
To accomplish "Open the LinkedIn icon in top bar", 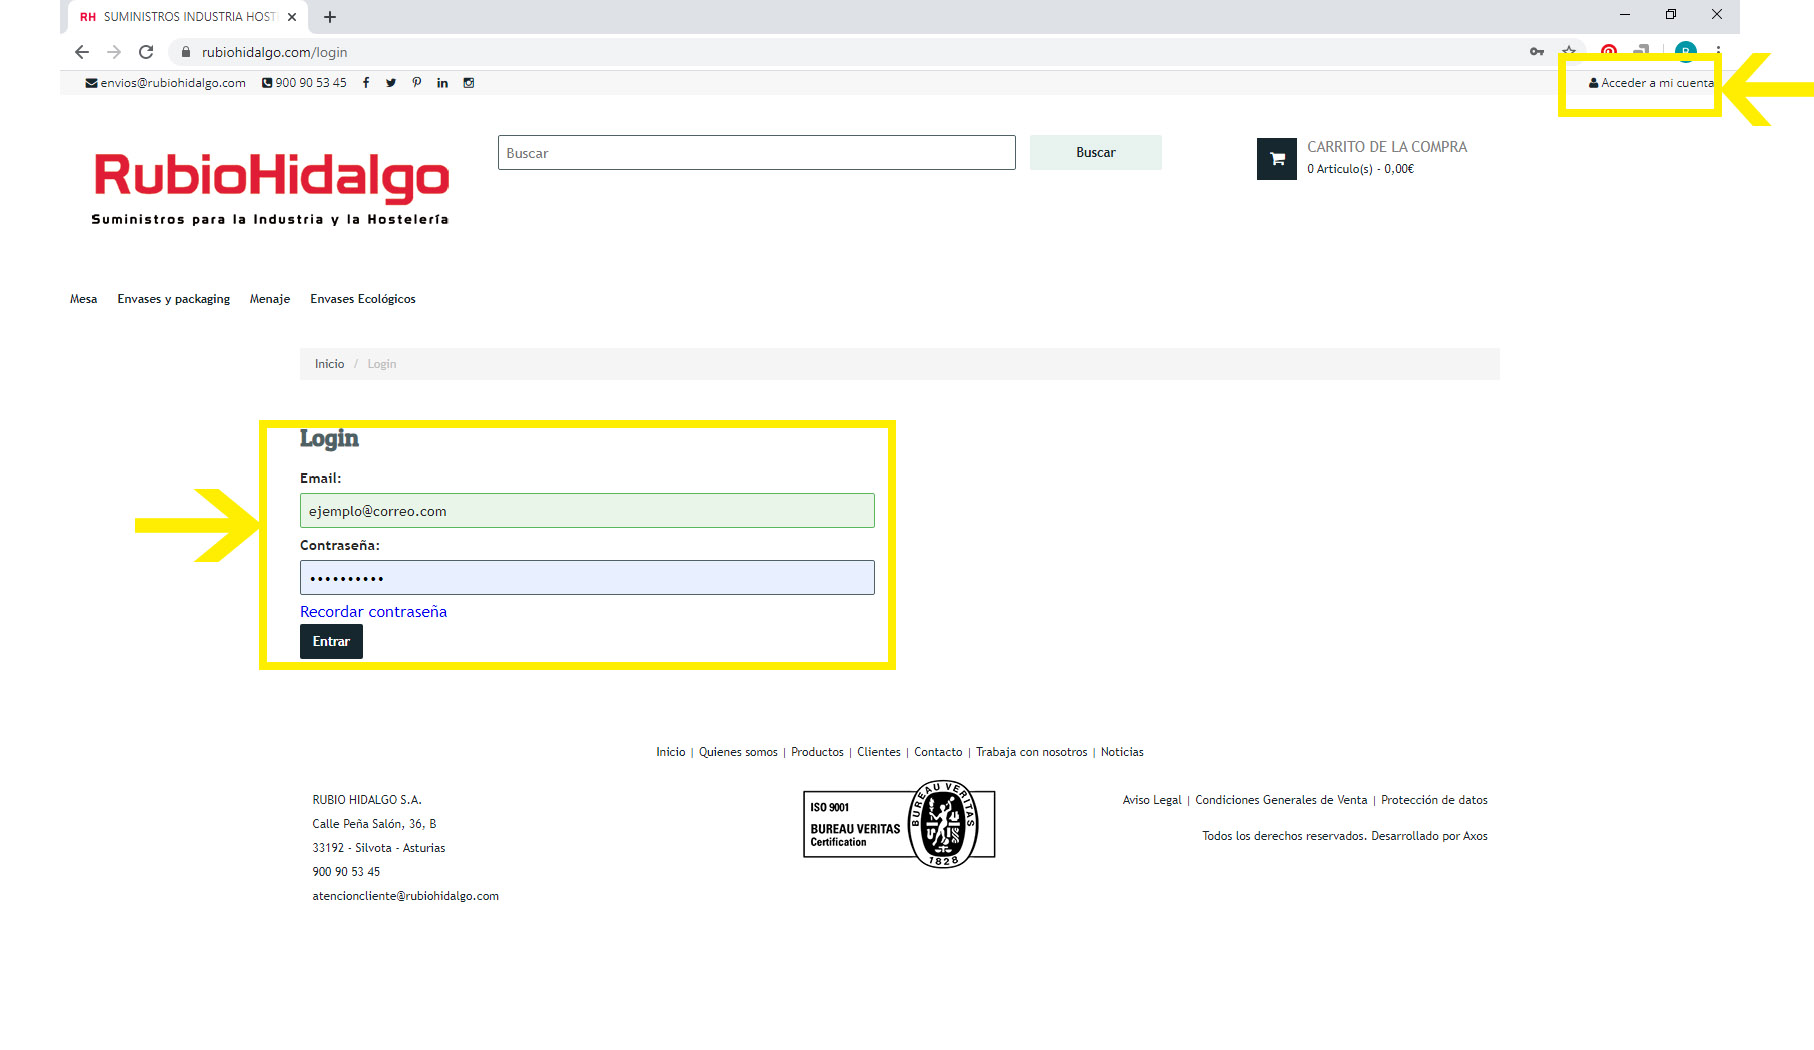I will 442,83.
